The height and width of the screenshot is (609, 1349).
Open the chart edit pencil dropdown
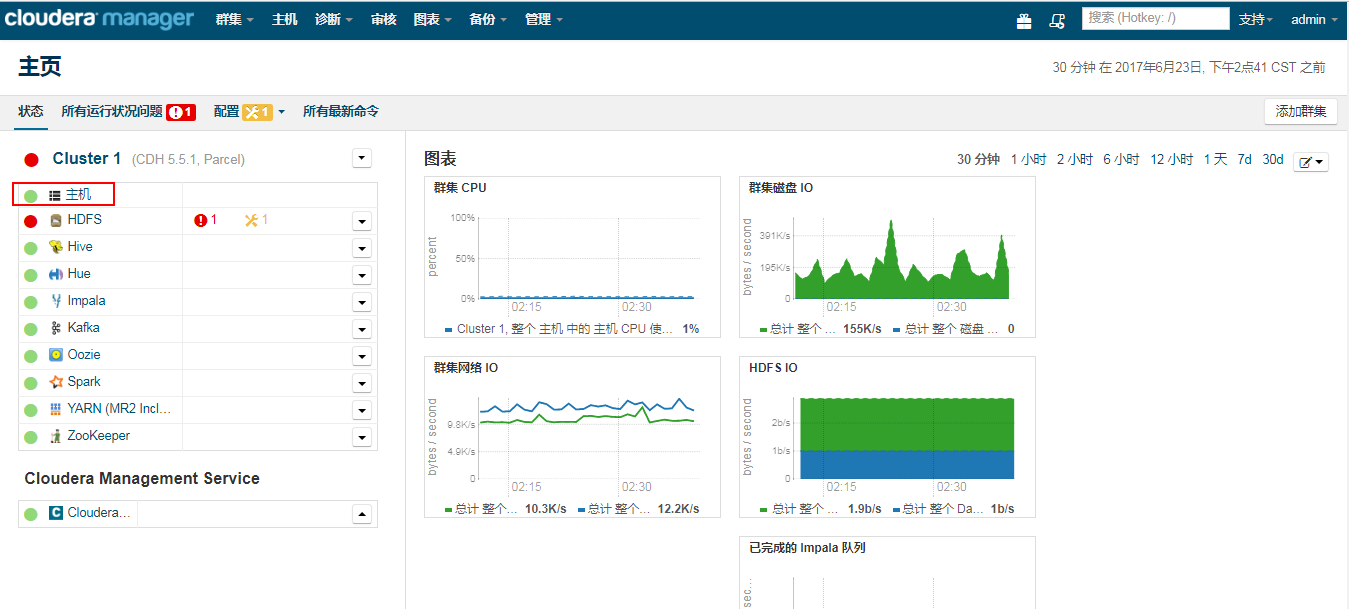tap(1311, 162)
